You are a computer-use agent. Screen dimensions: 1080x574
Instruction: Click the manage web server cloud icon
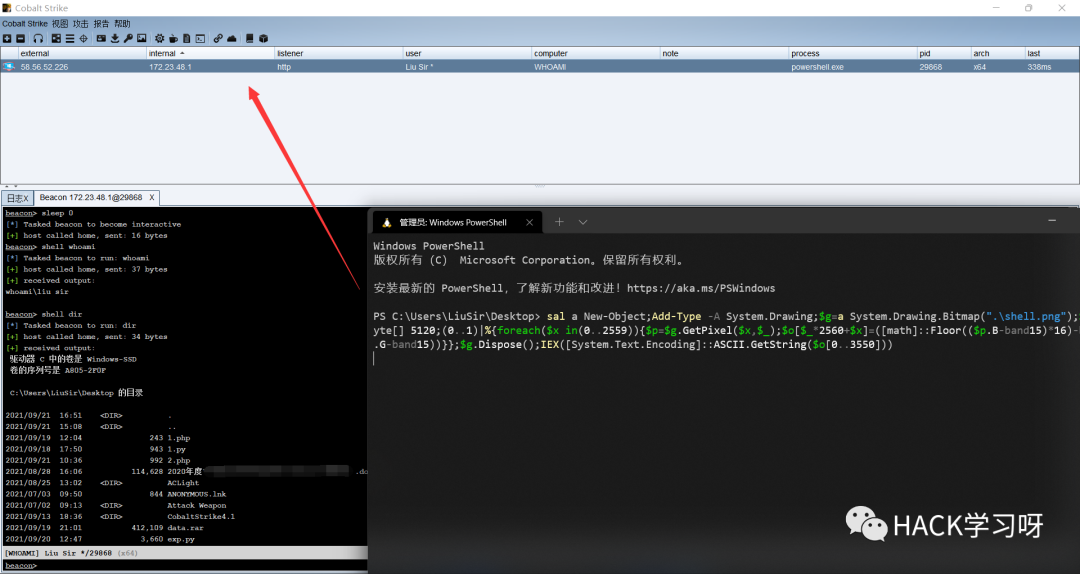pos(232,39)
